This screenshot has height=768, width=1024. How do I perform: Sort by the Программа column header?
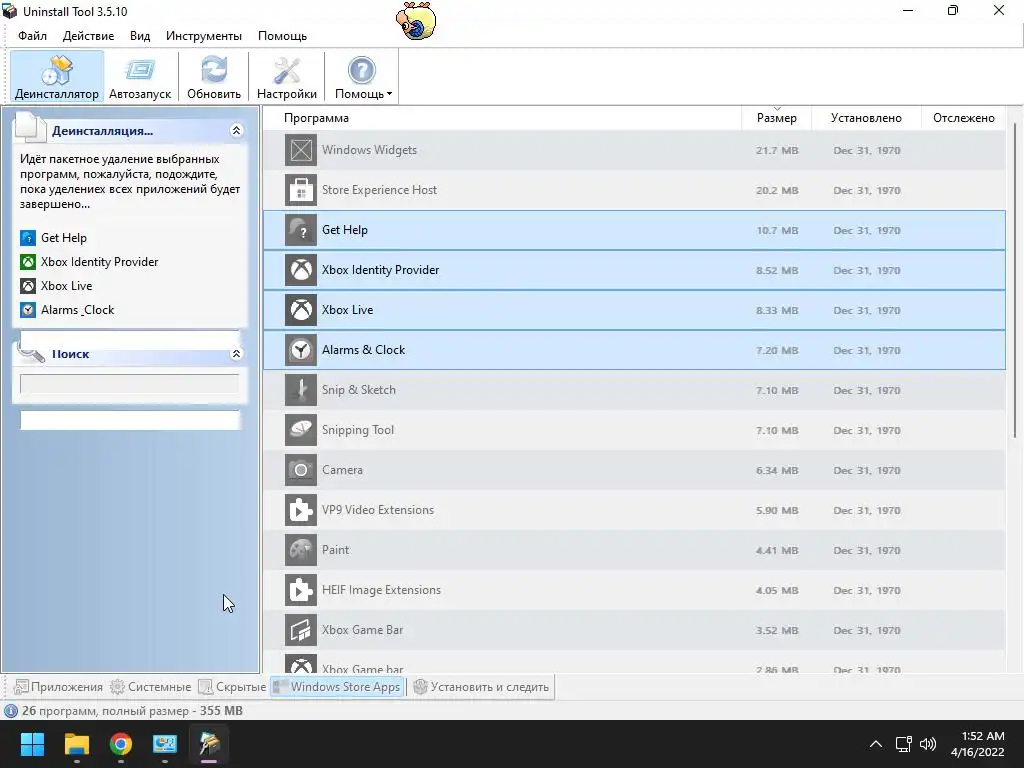coord(502,118)
